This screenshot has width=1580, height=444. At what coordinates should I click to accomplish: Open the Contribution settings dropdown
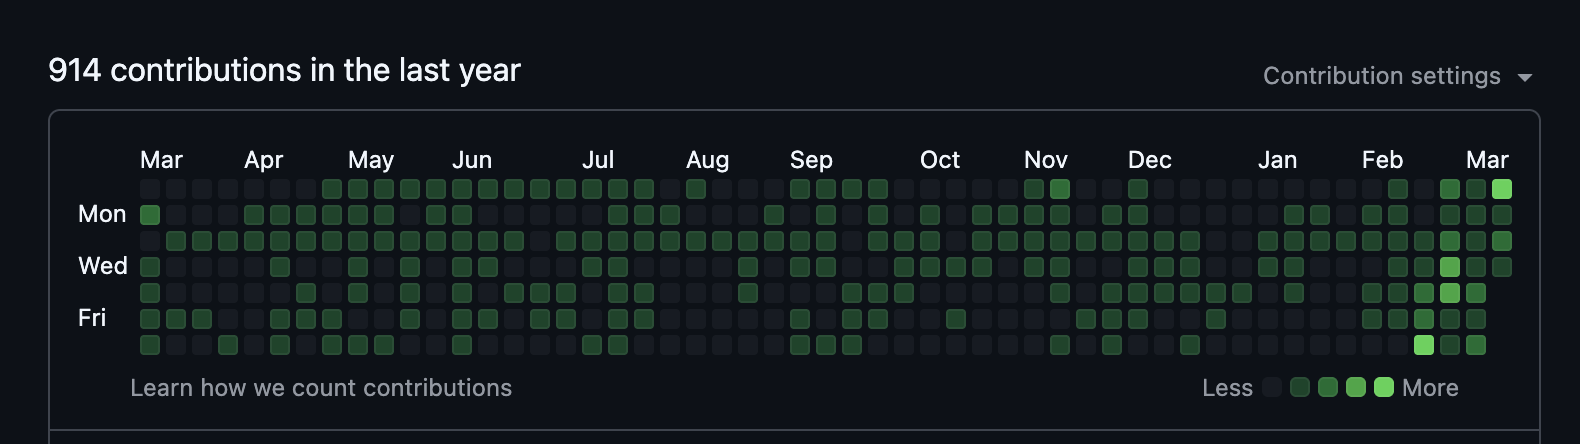pyautogui.click(x=1397, y=76)
